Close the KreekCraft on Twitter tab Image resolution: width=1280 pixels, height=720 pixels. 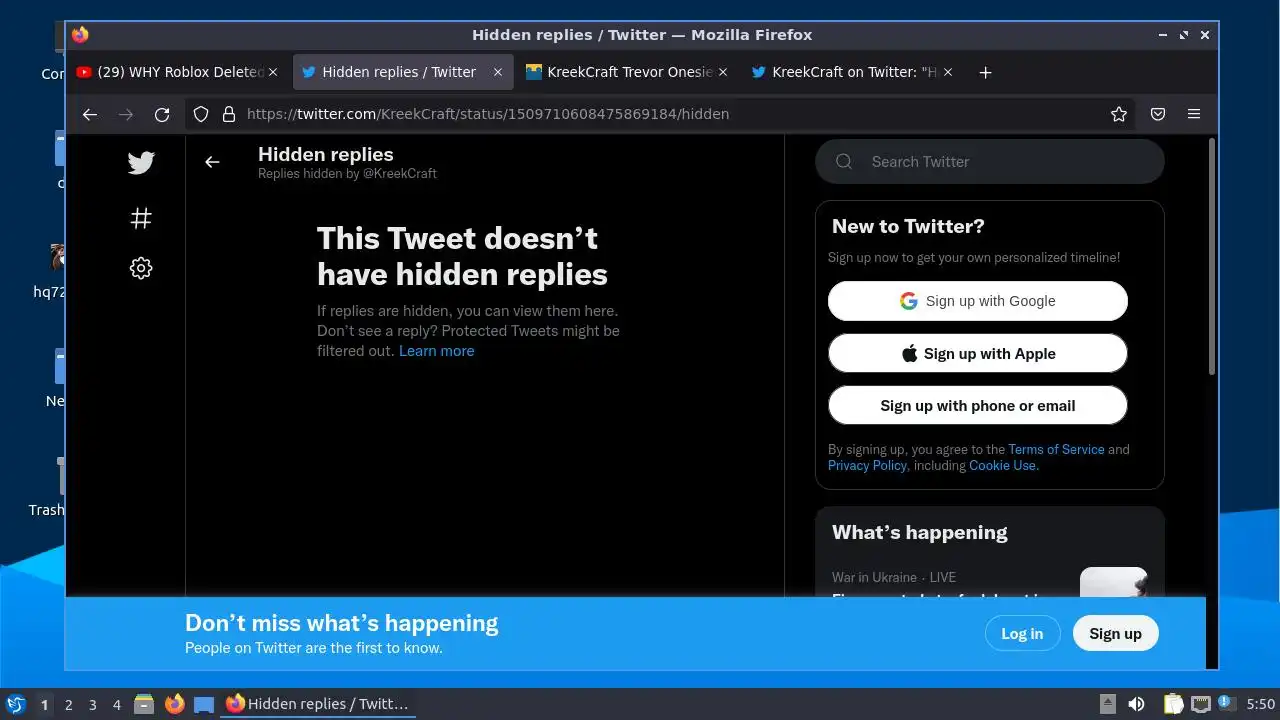tap(948, 72)
